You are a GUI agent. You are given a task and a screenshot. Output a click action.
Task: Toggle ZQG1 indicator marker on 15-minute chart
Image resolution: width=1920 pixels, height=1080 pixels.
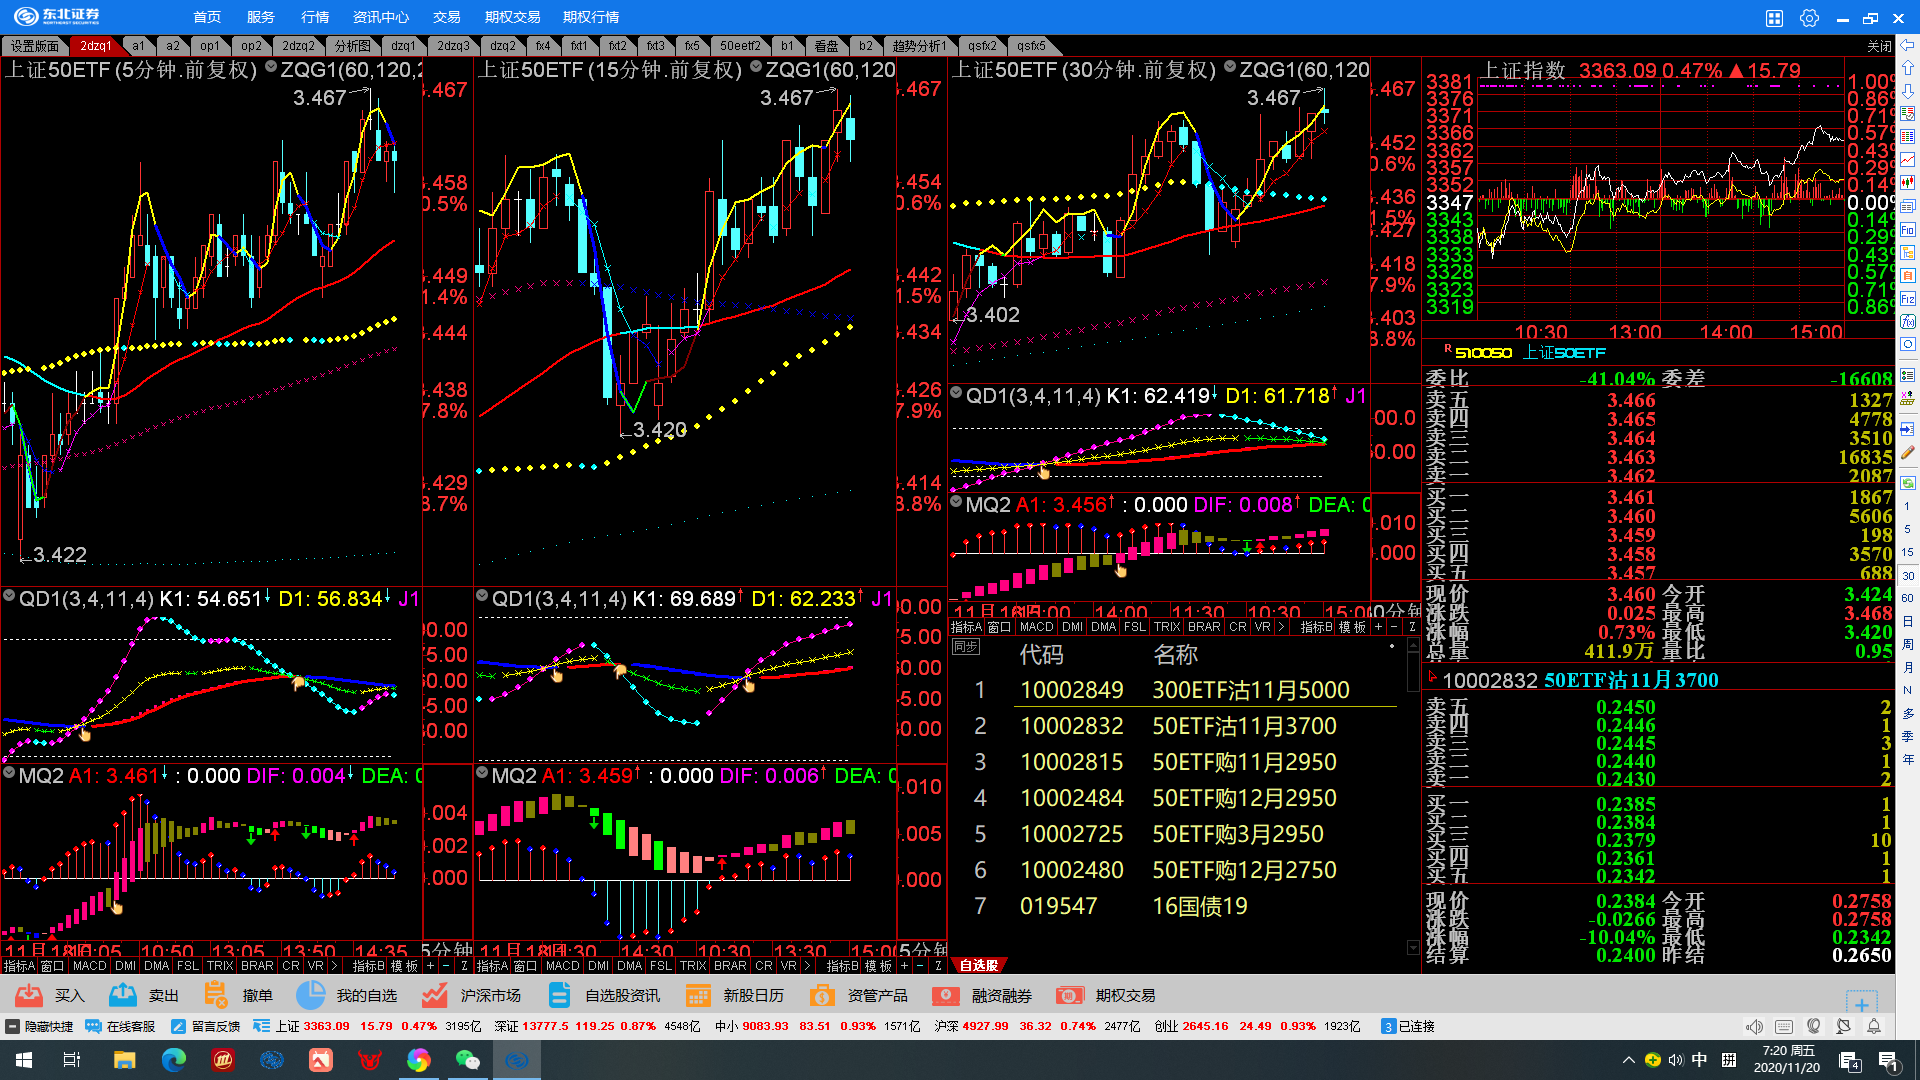pyautogui.click(x=756, y=68)
